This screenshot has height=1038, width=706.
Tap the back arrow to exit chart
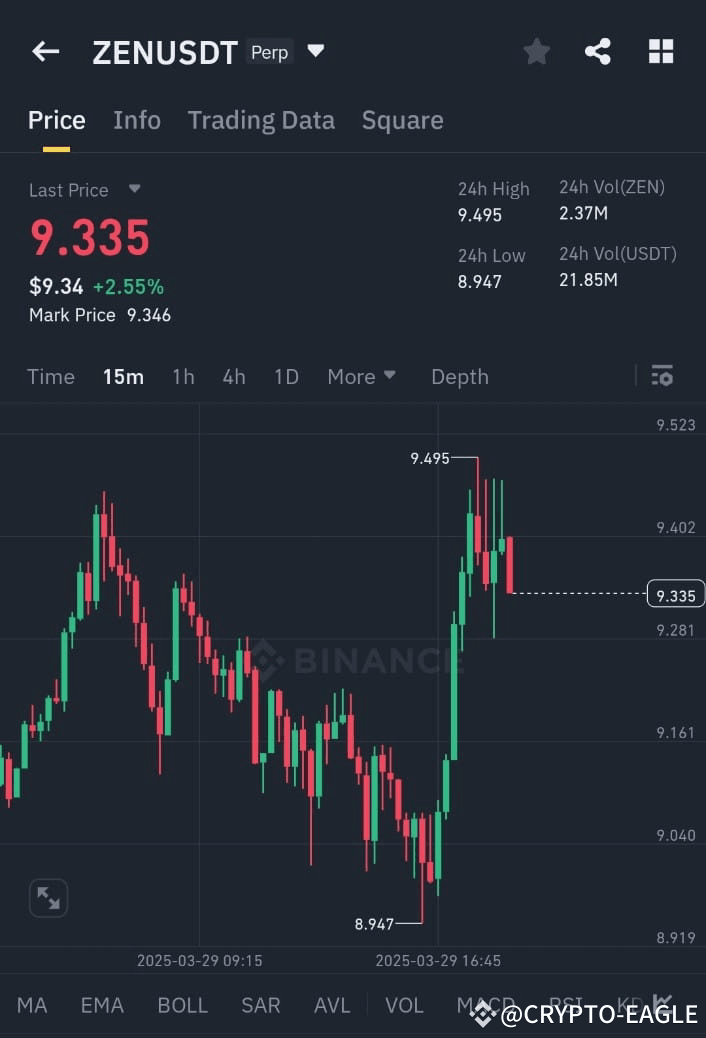45,51
